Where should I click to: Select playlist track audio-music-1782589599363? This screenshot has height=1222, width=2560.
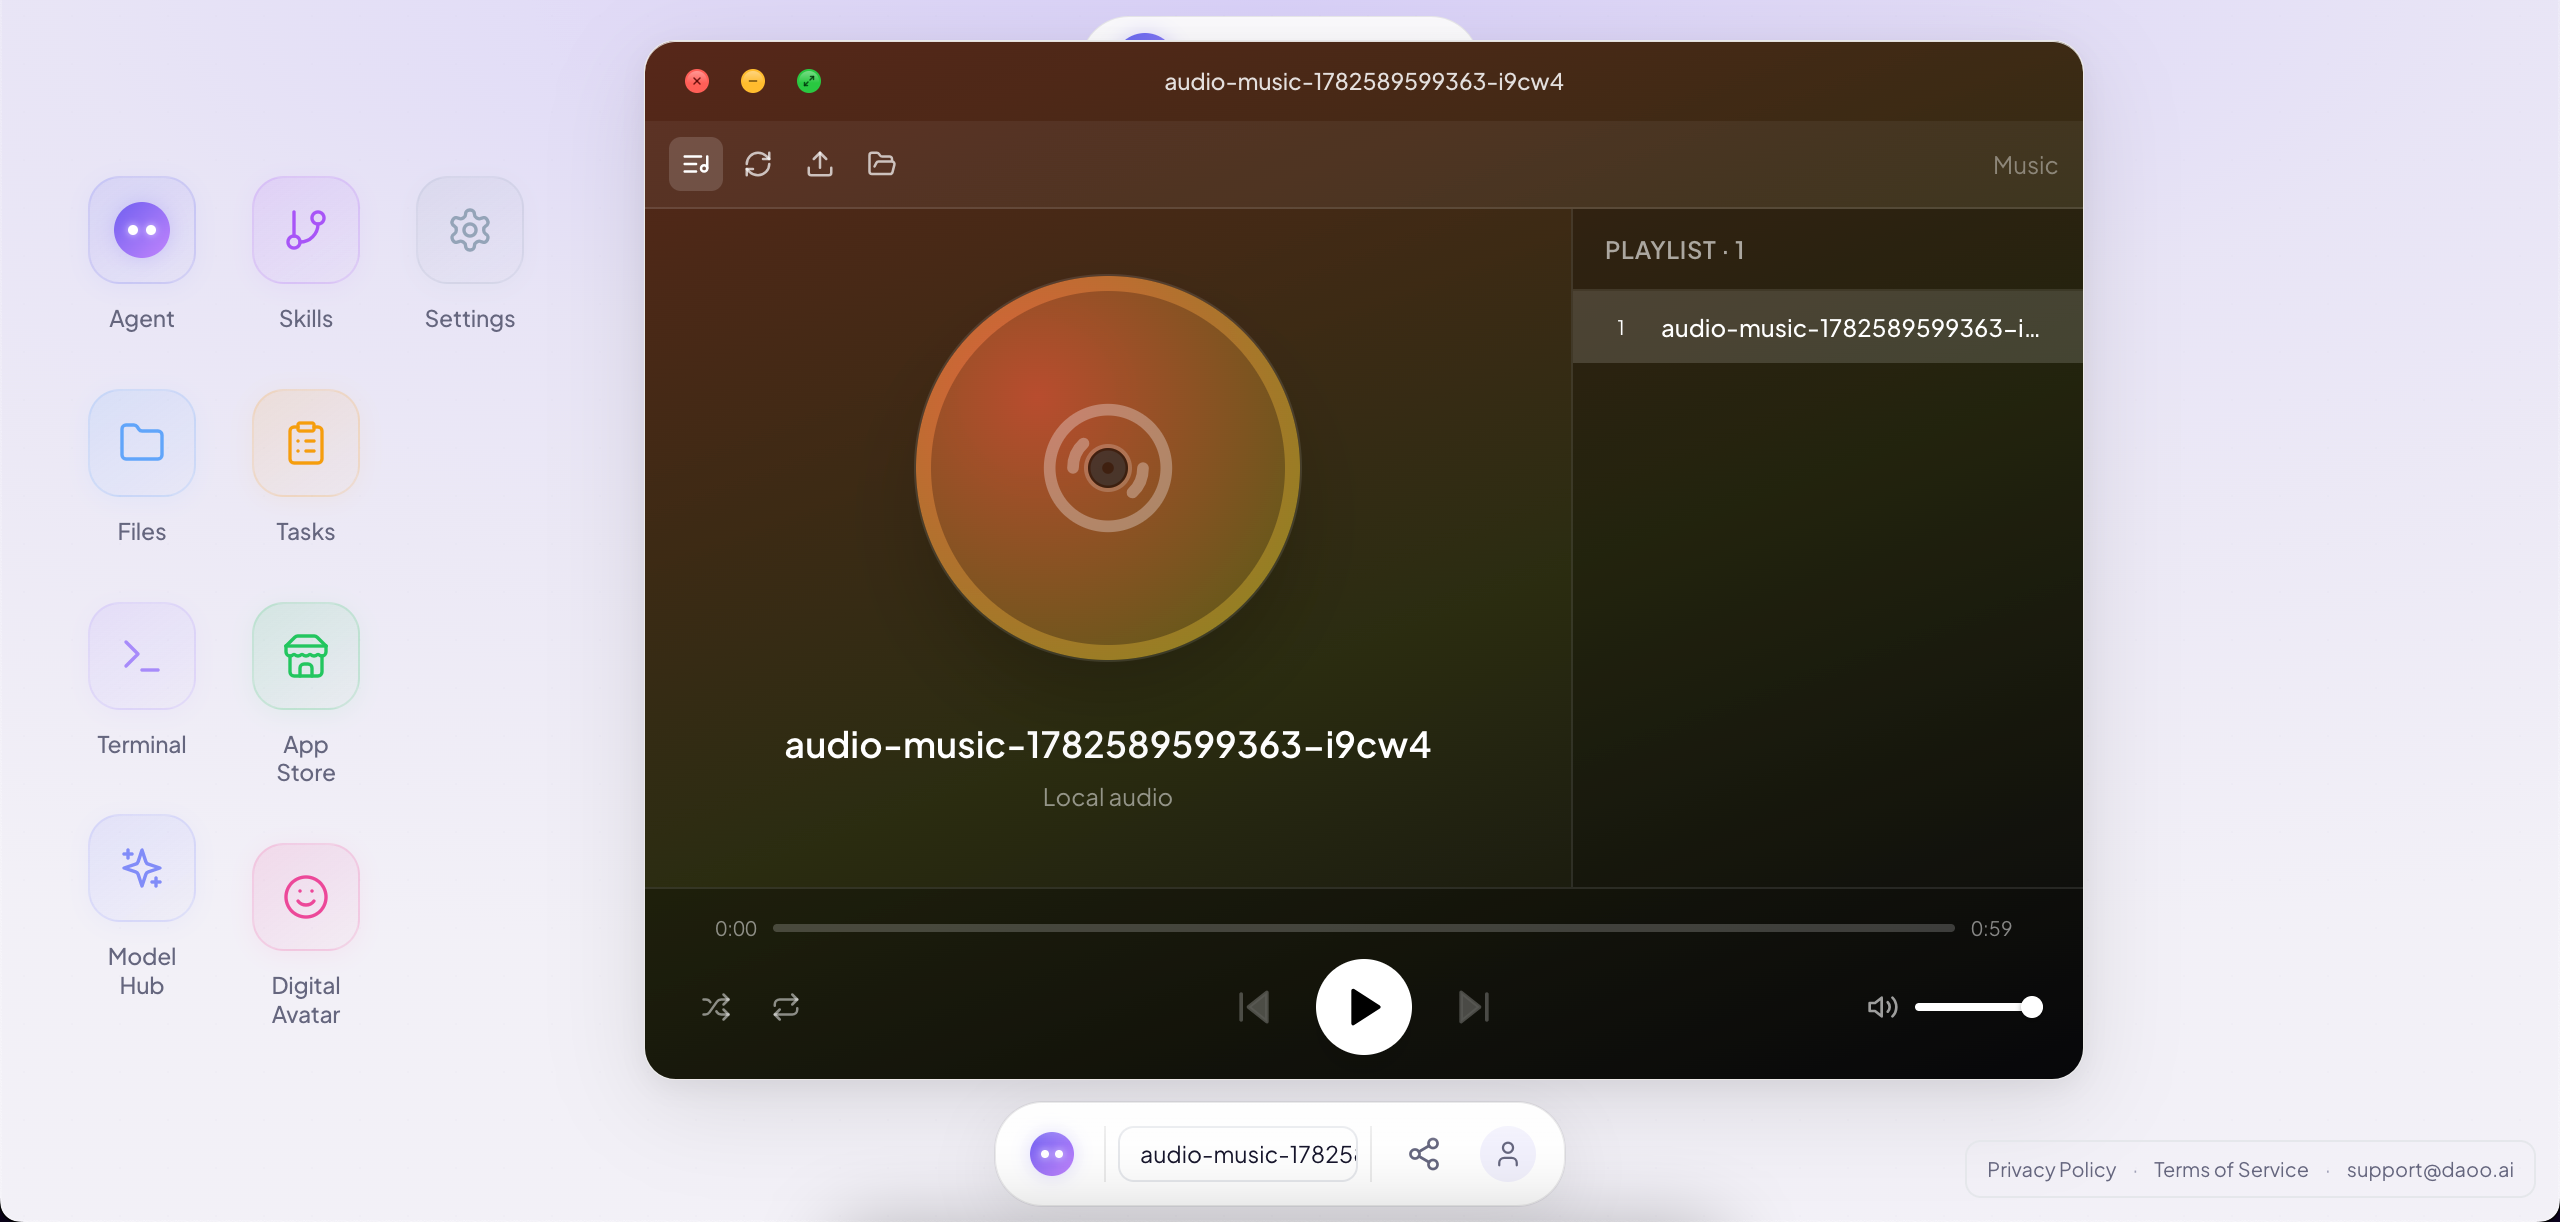click(1828, 328)
